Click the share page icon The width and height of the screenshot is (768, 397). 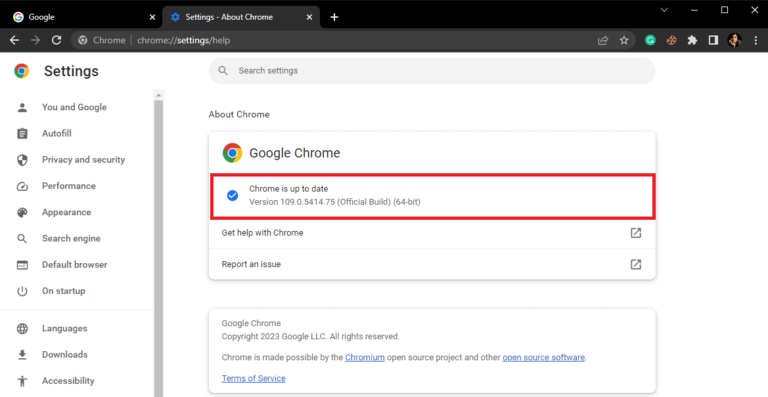(x=603, y=41)
